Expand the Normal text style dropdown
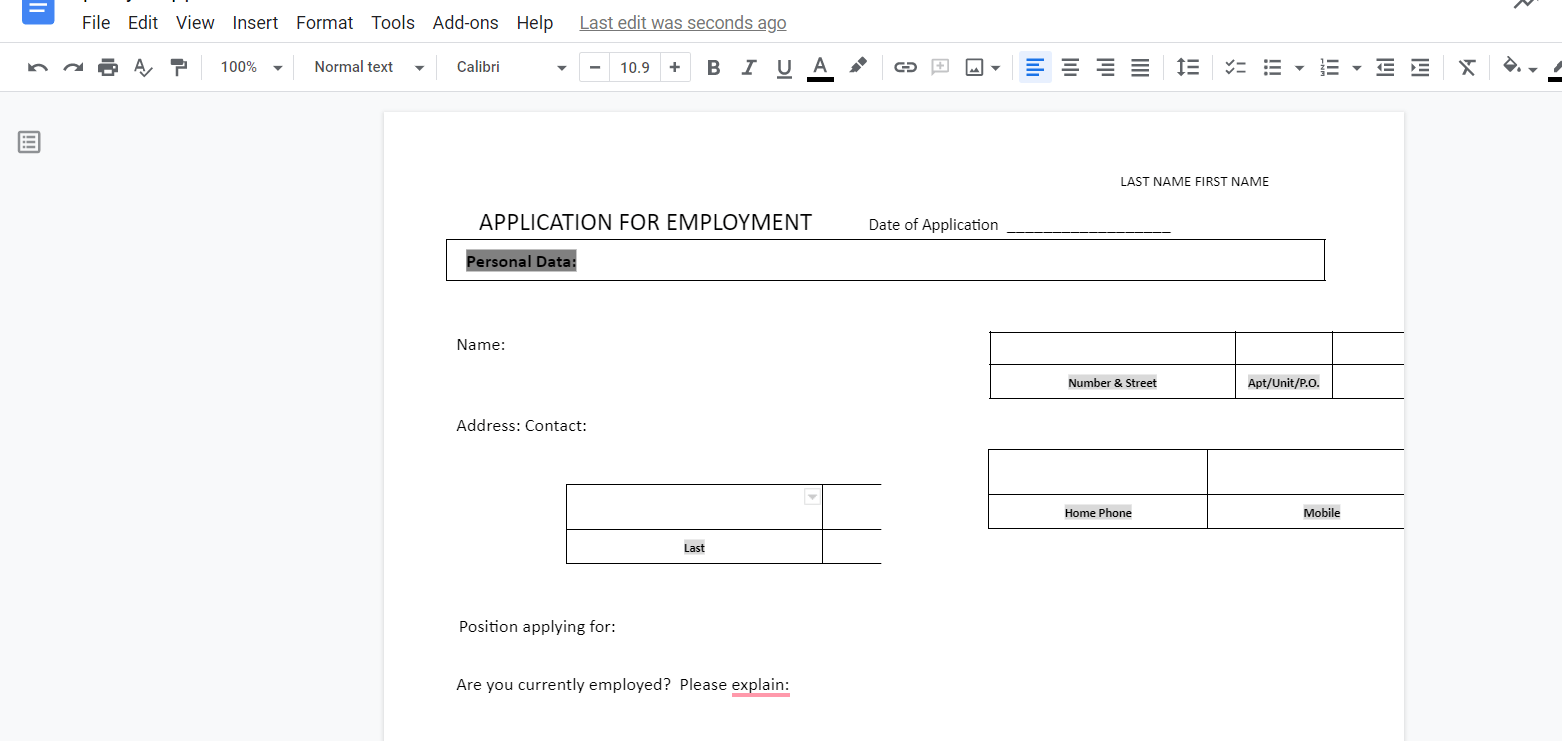The width and height of the screenshot is (1562, 741). [368, 67]
